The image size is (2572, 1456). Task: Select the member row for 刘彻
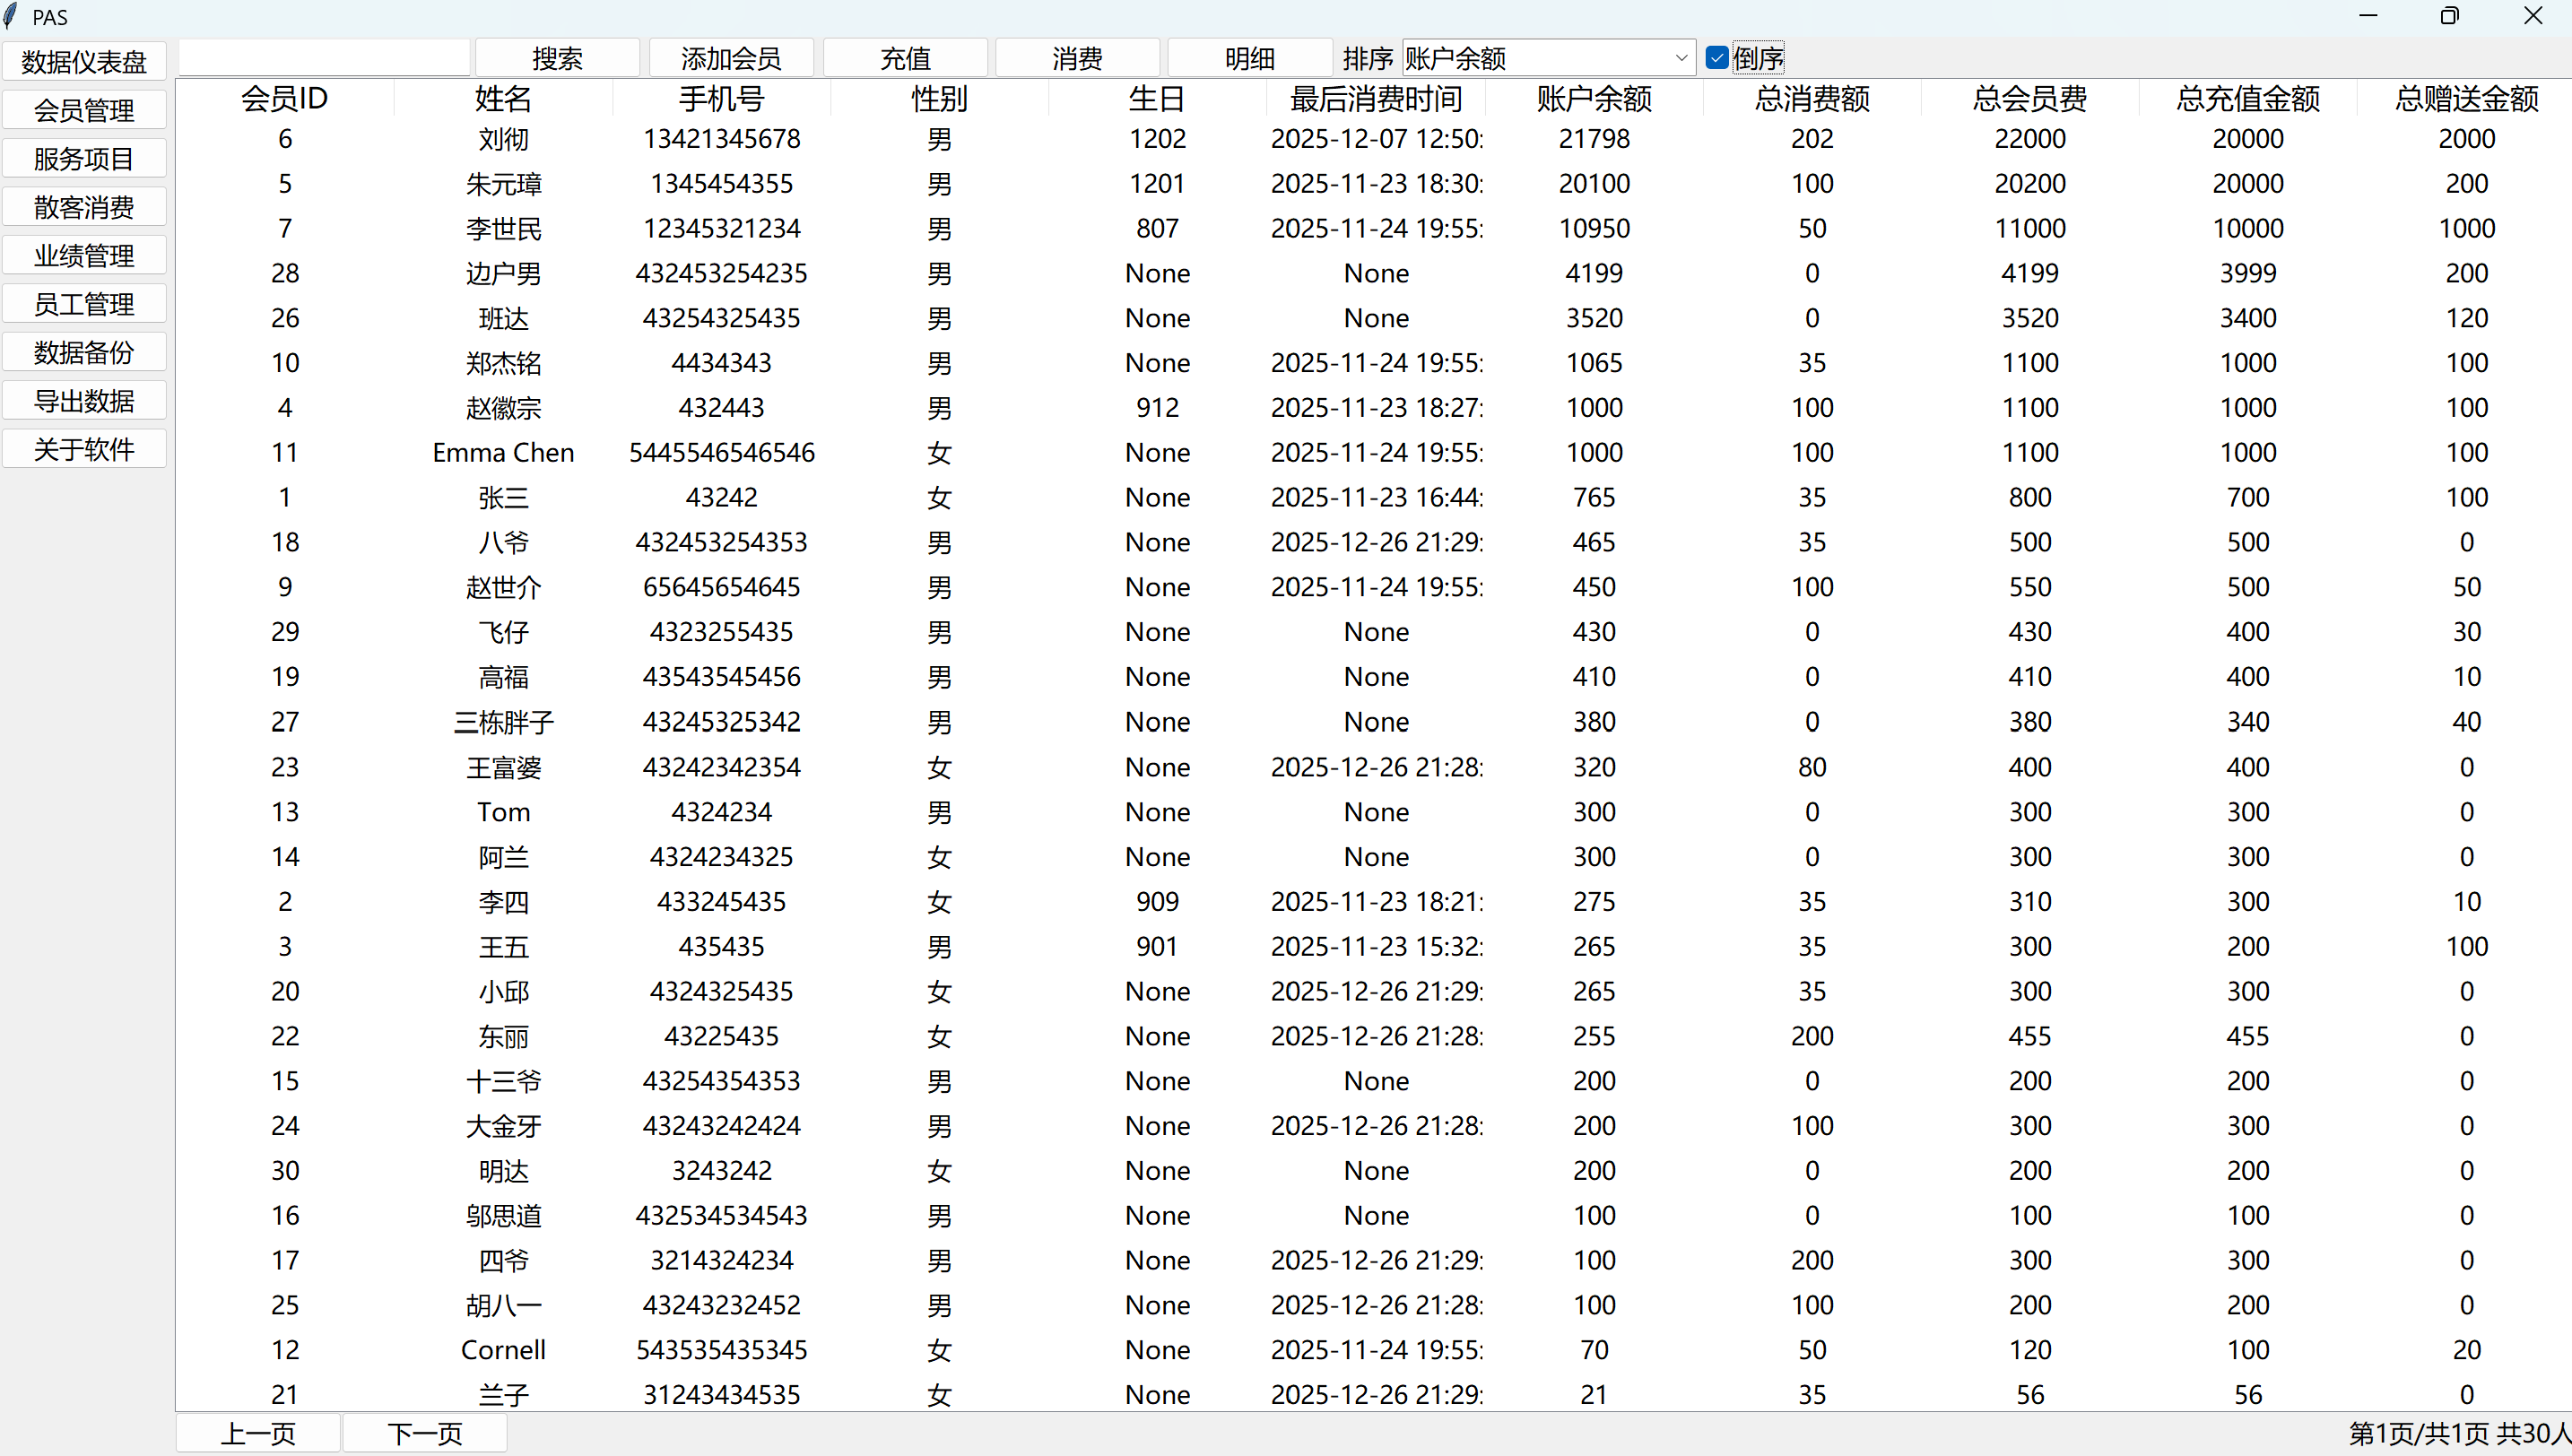click(503, 139)
